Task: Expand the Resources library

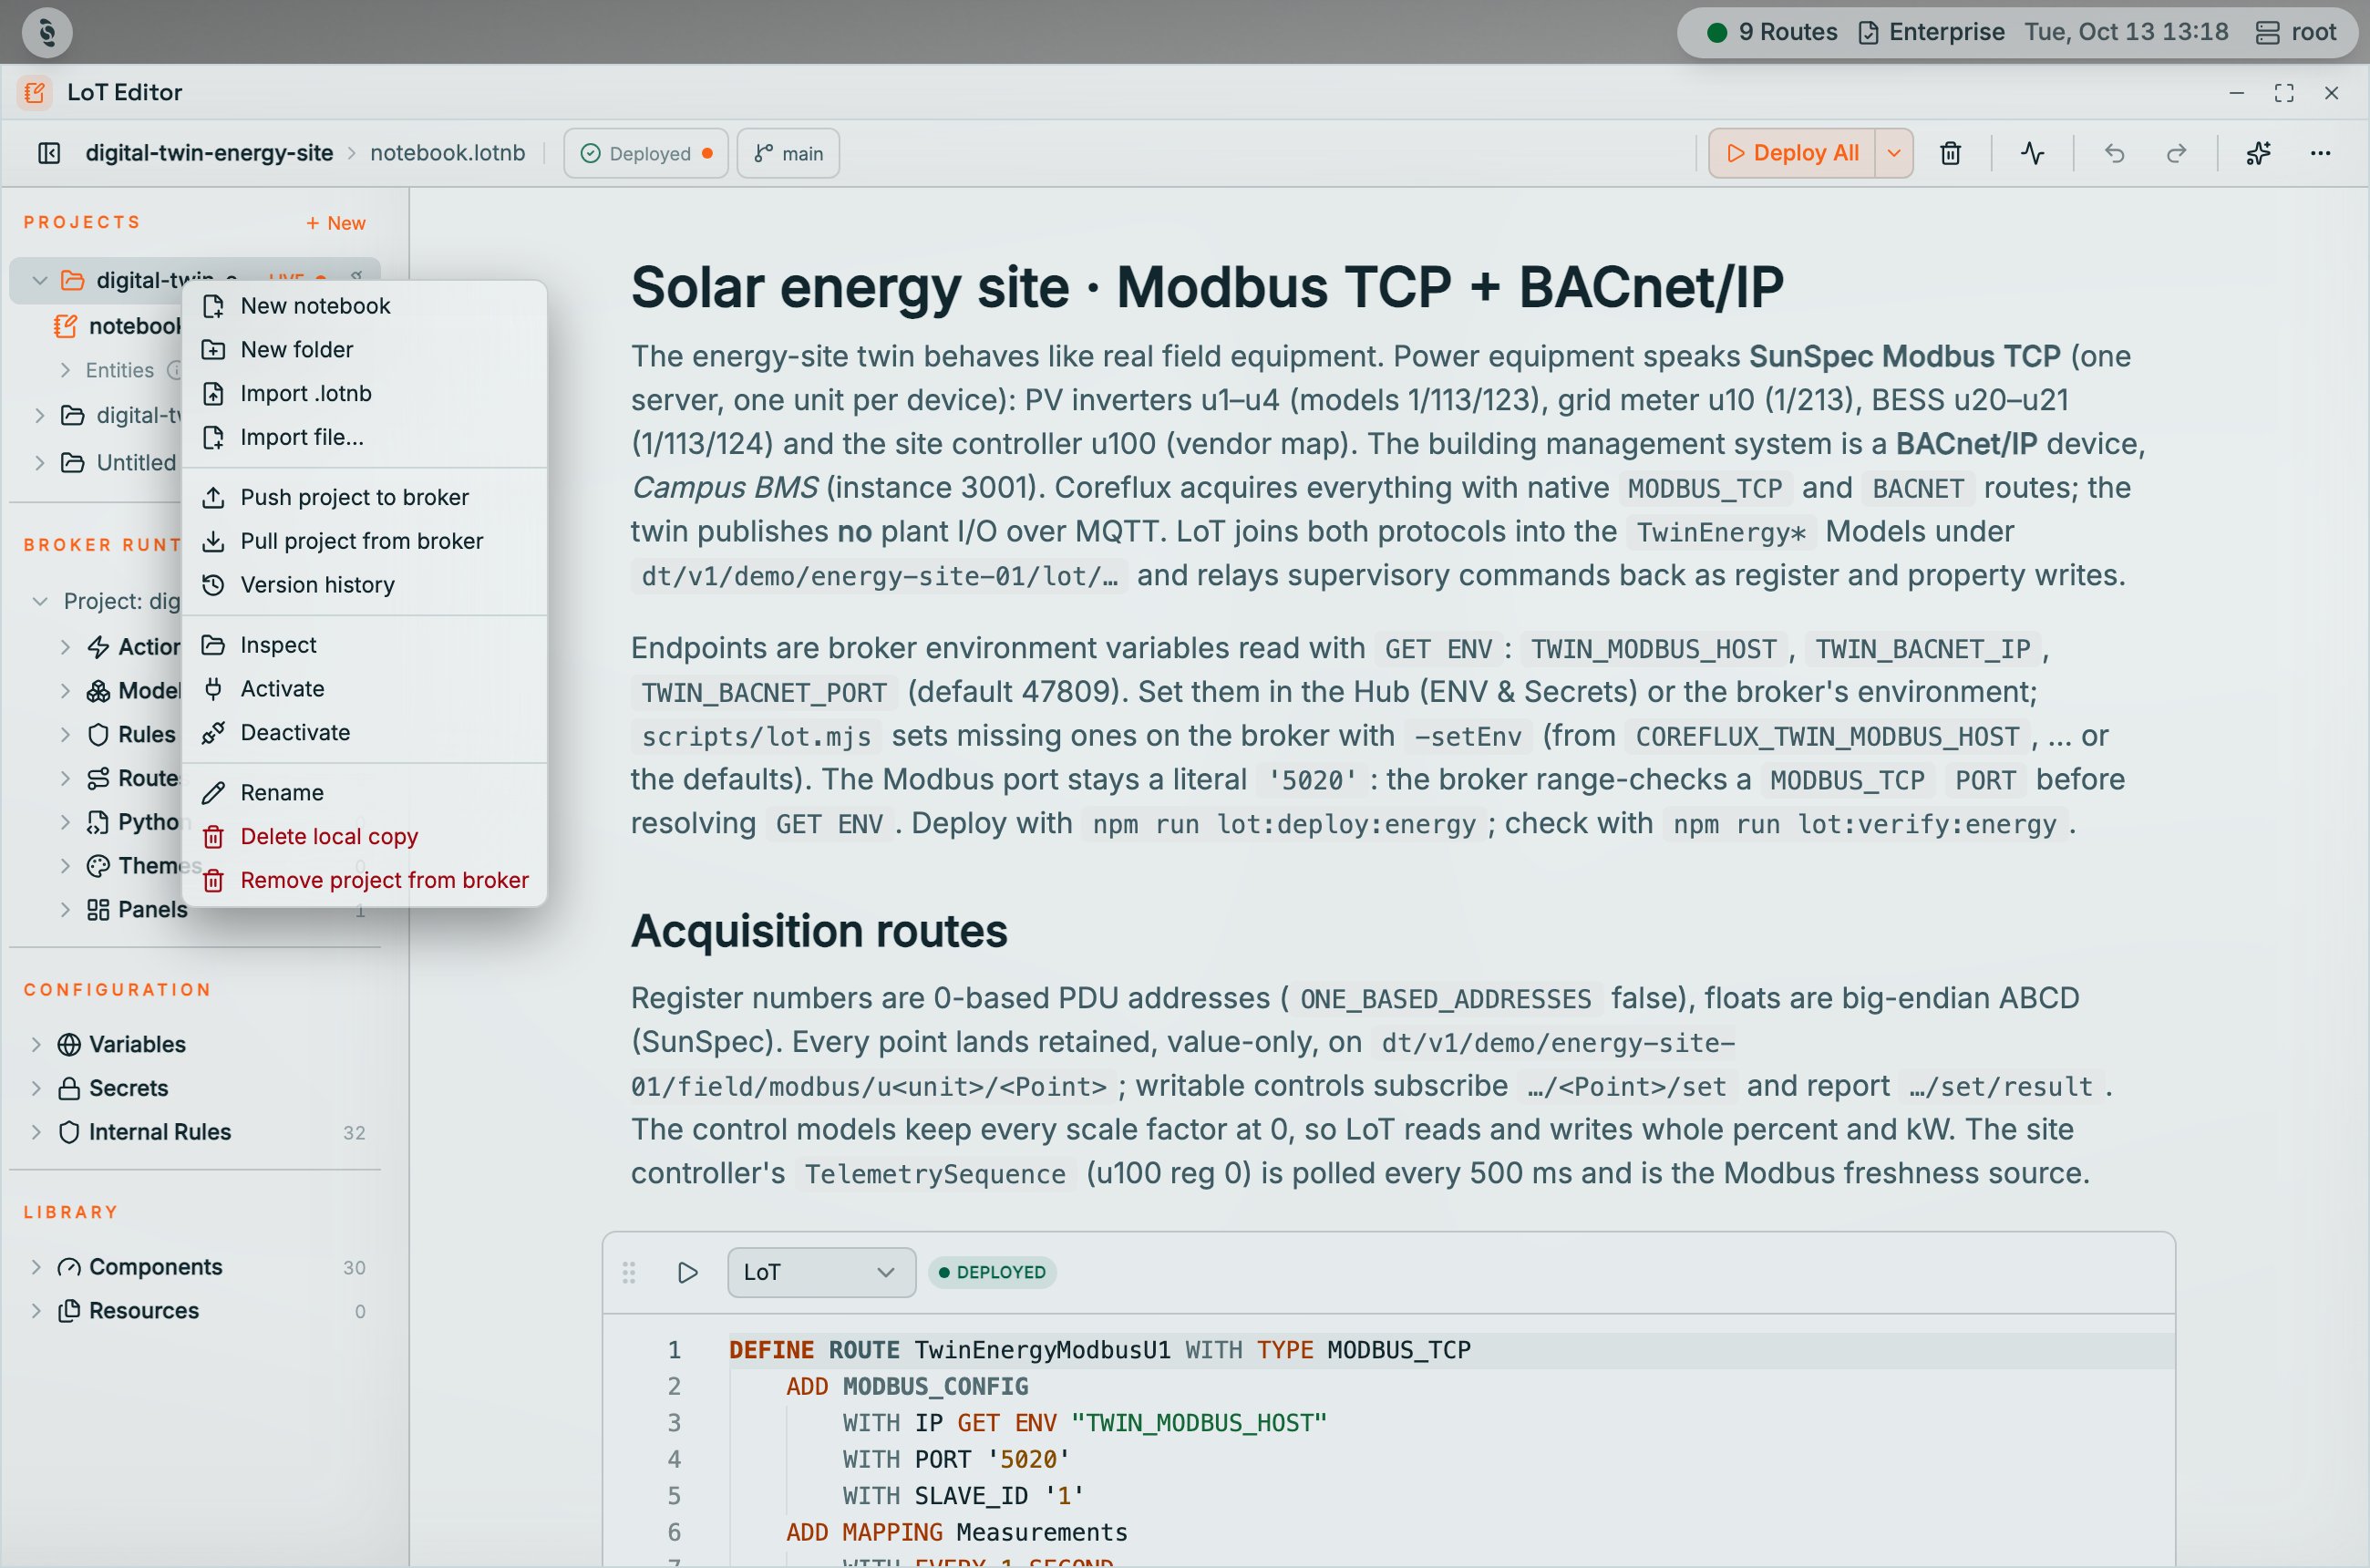Action: pos(36,1311)
